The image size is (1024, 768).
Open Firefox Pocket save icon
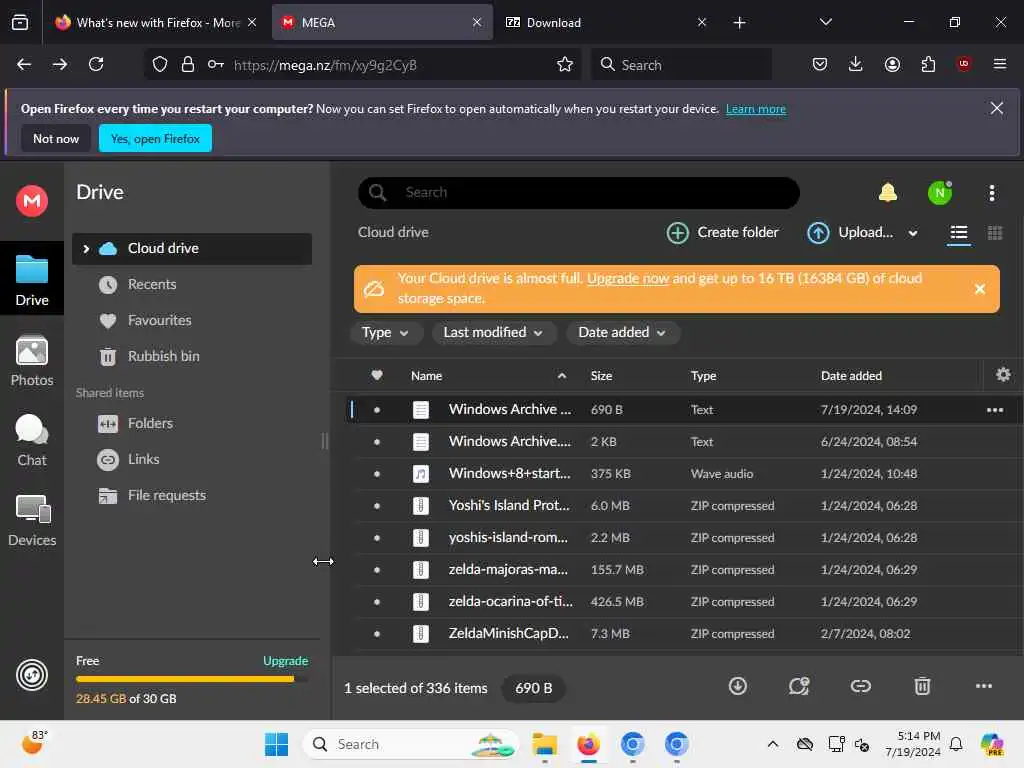(820, 64)
